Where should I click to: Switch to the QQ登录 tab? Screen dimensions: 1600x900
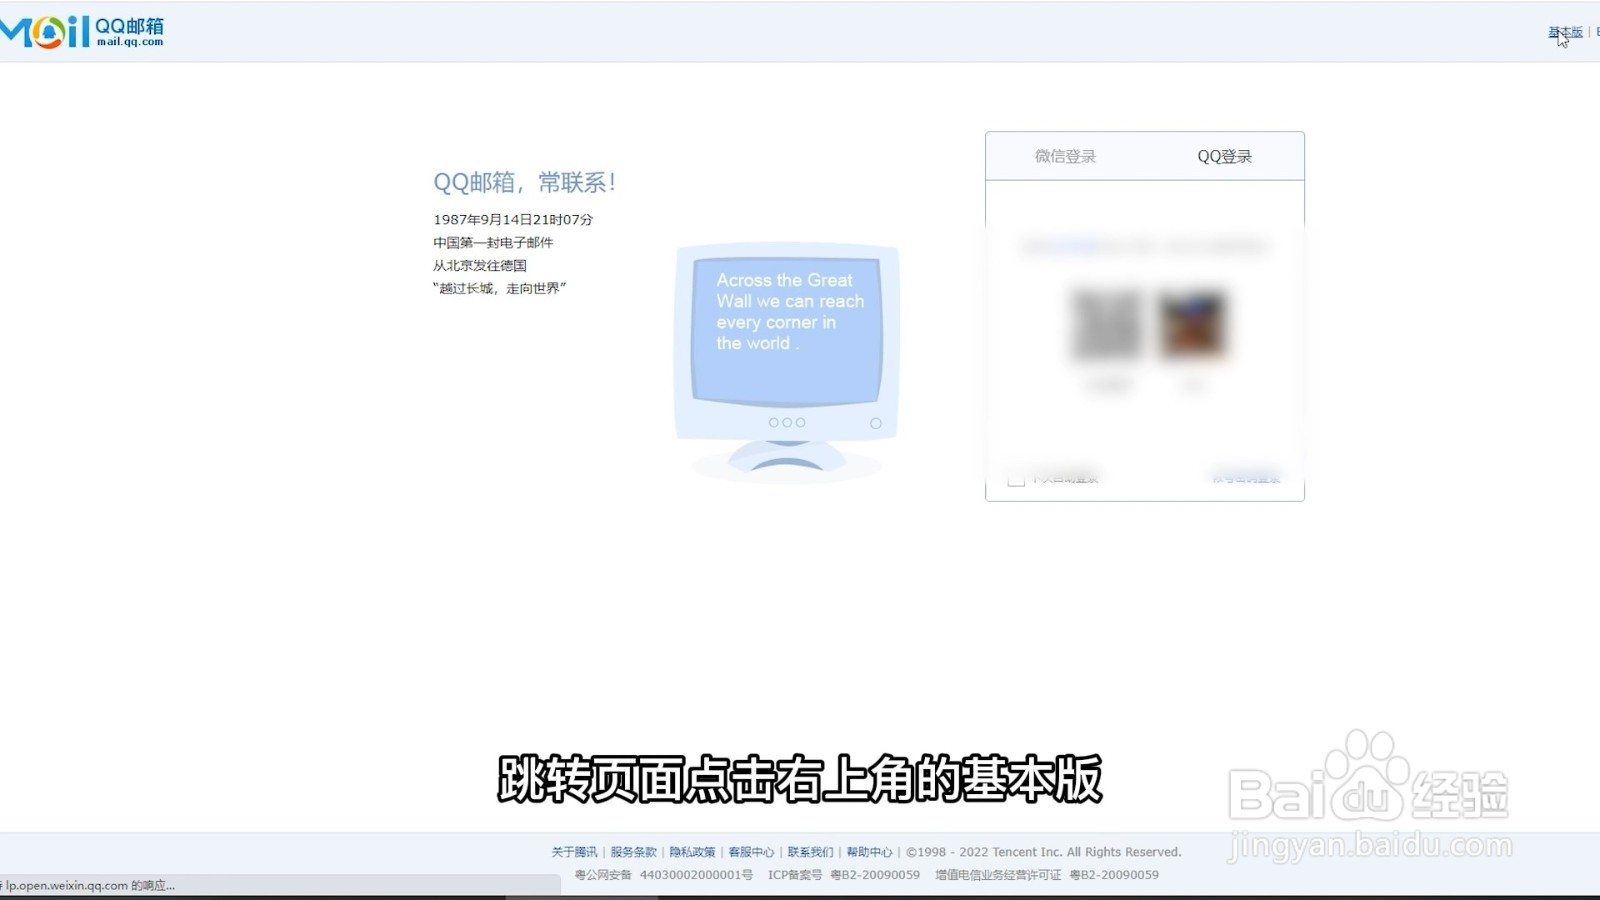(1224, 156)
